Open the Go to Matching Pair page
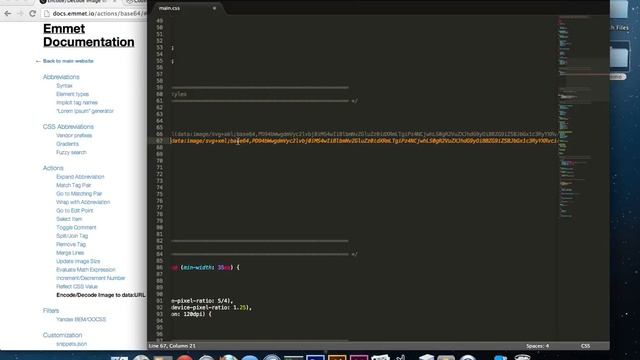 tap(79, 193)
